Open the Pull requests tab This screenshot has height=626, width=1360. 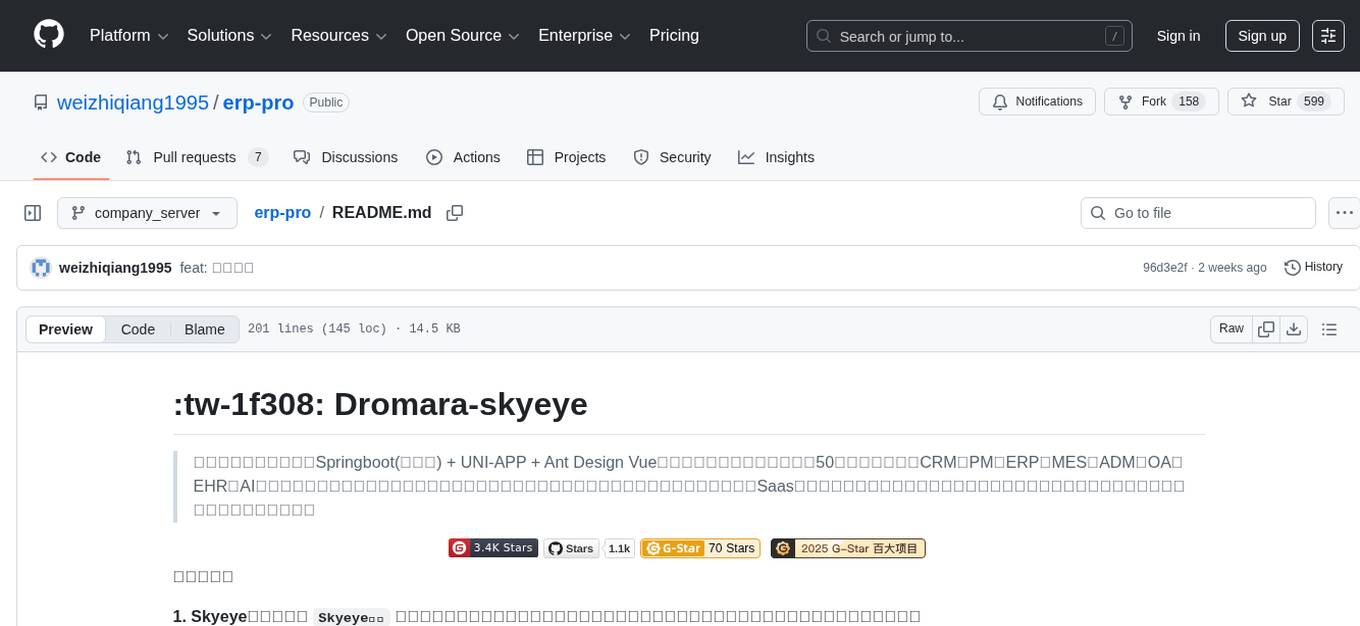click(196, 158)
